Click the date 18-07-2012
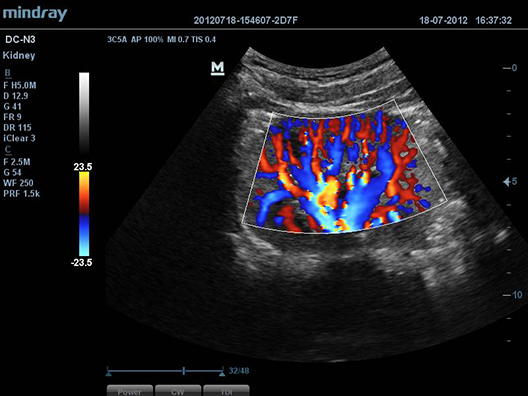 pyautogui.click(x=443, y=21)
